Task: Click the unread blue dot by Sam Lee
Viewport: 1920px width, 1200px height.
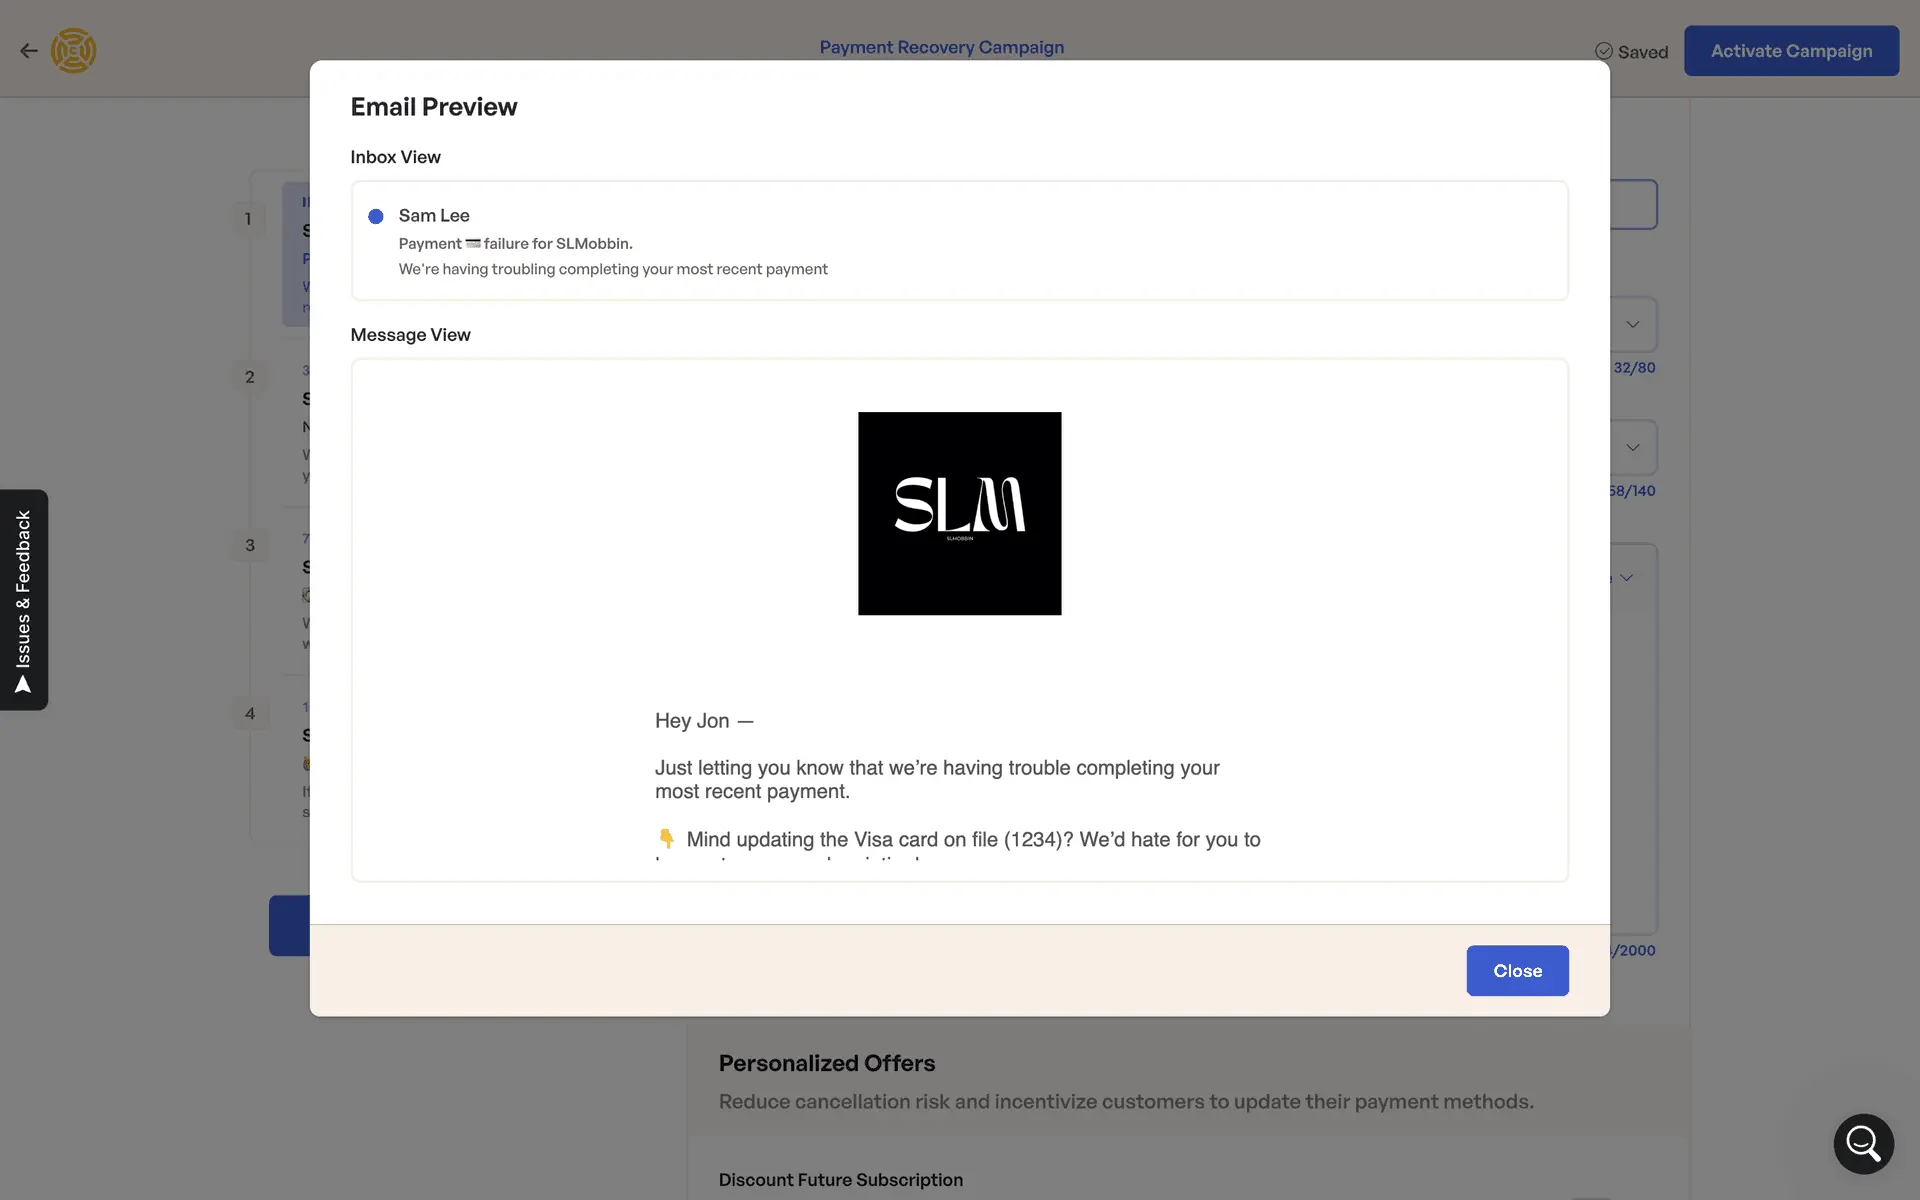Action: [376, 216]
